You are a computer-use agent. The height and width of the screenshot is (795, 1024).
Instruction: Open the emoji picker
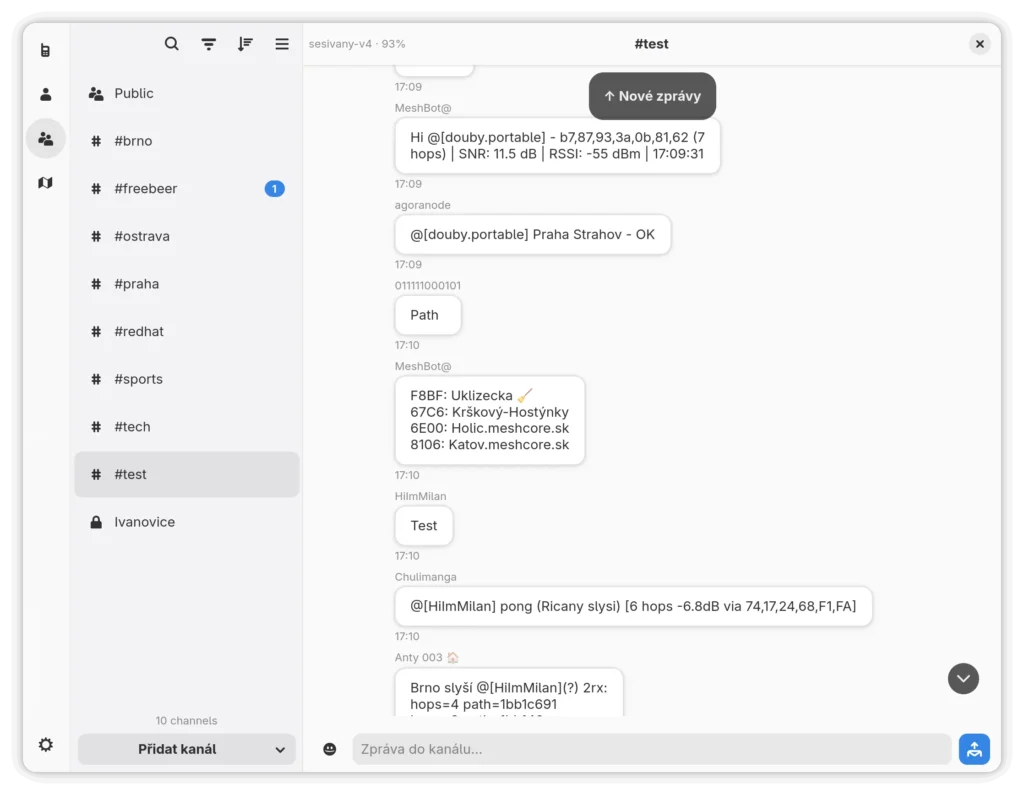330,749
